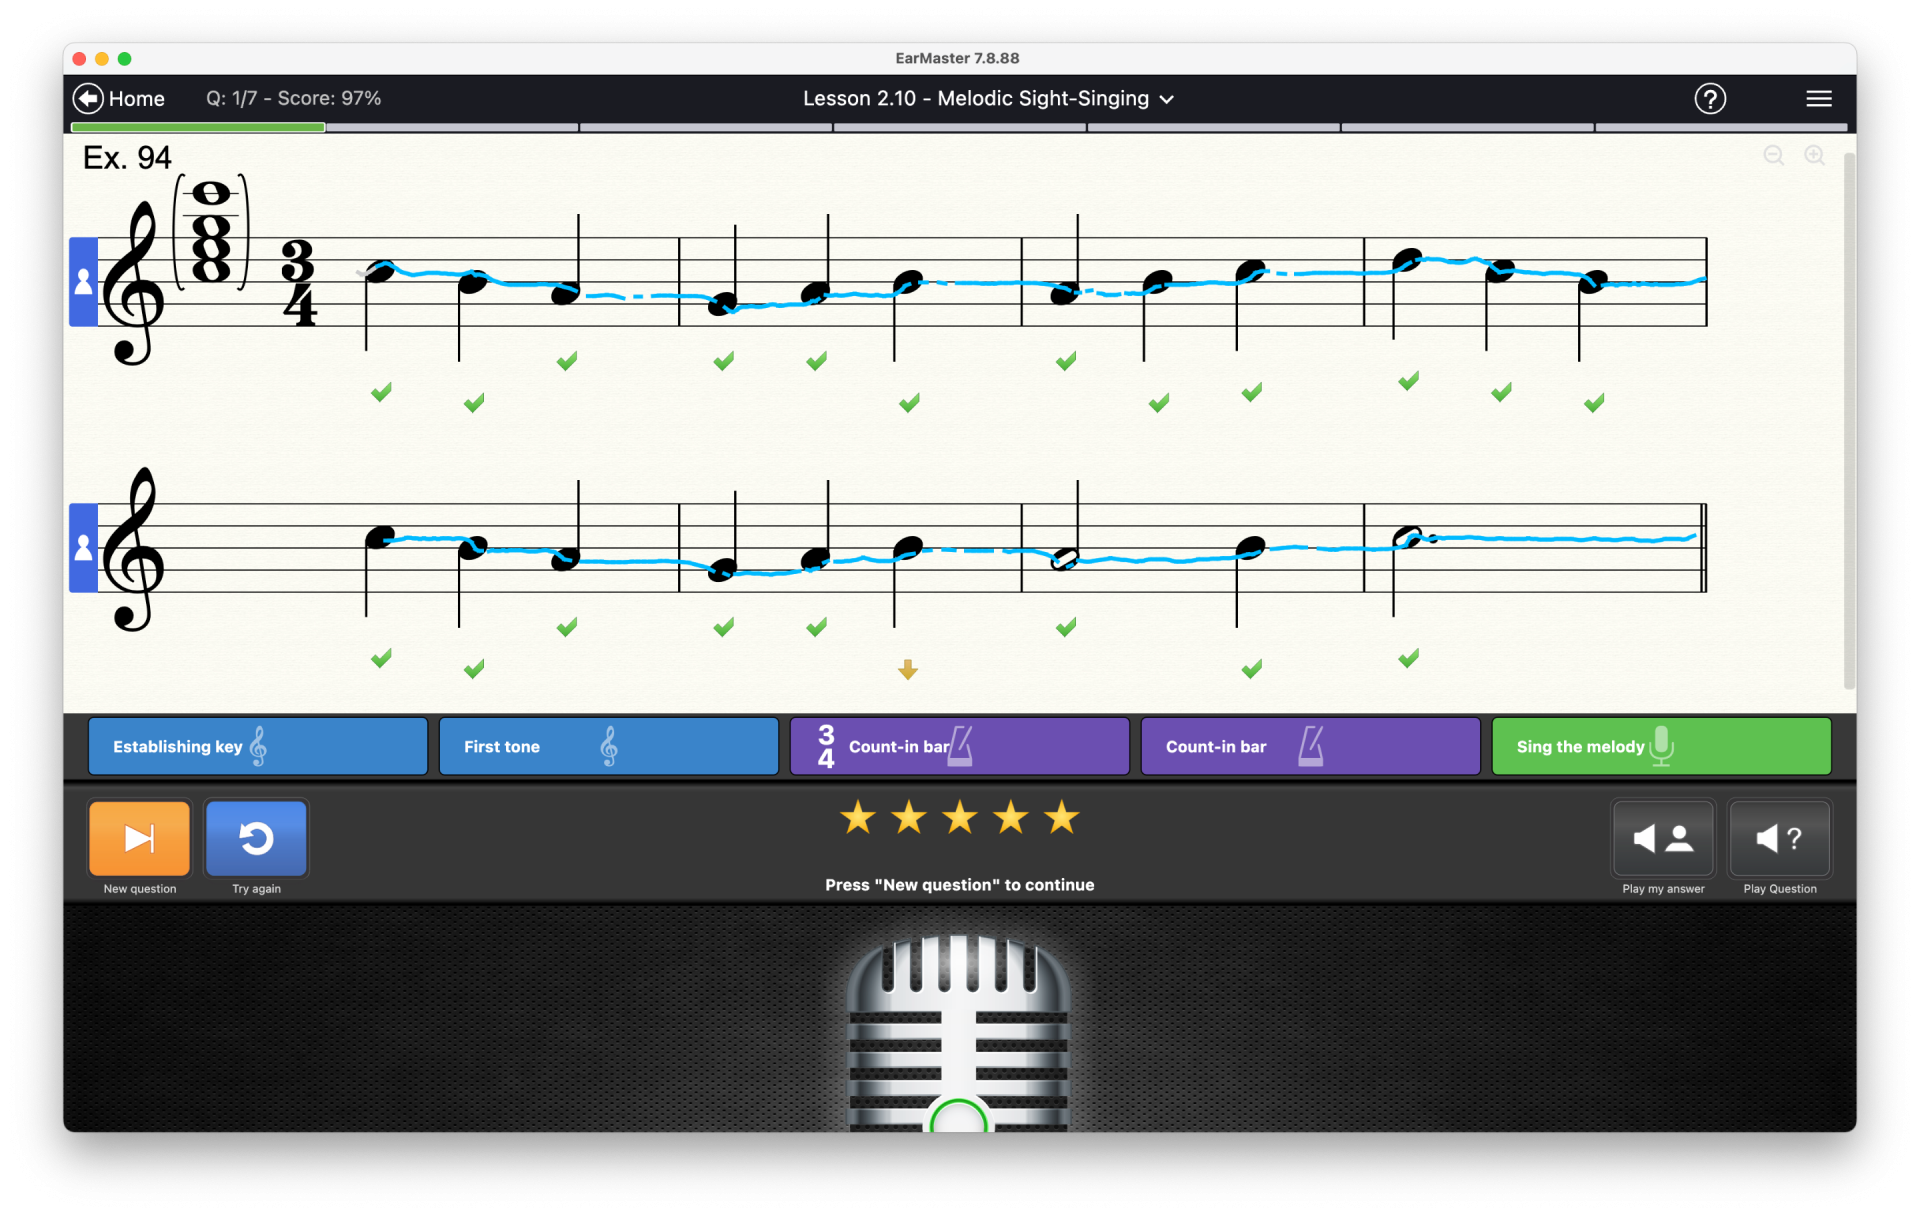Click the zoom out magnifier icon
The height and width of the screenshot is (1216, 1920).
coord(1773,155)
